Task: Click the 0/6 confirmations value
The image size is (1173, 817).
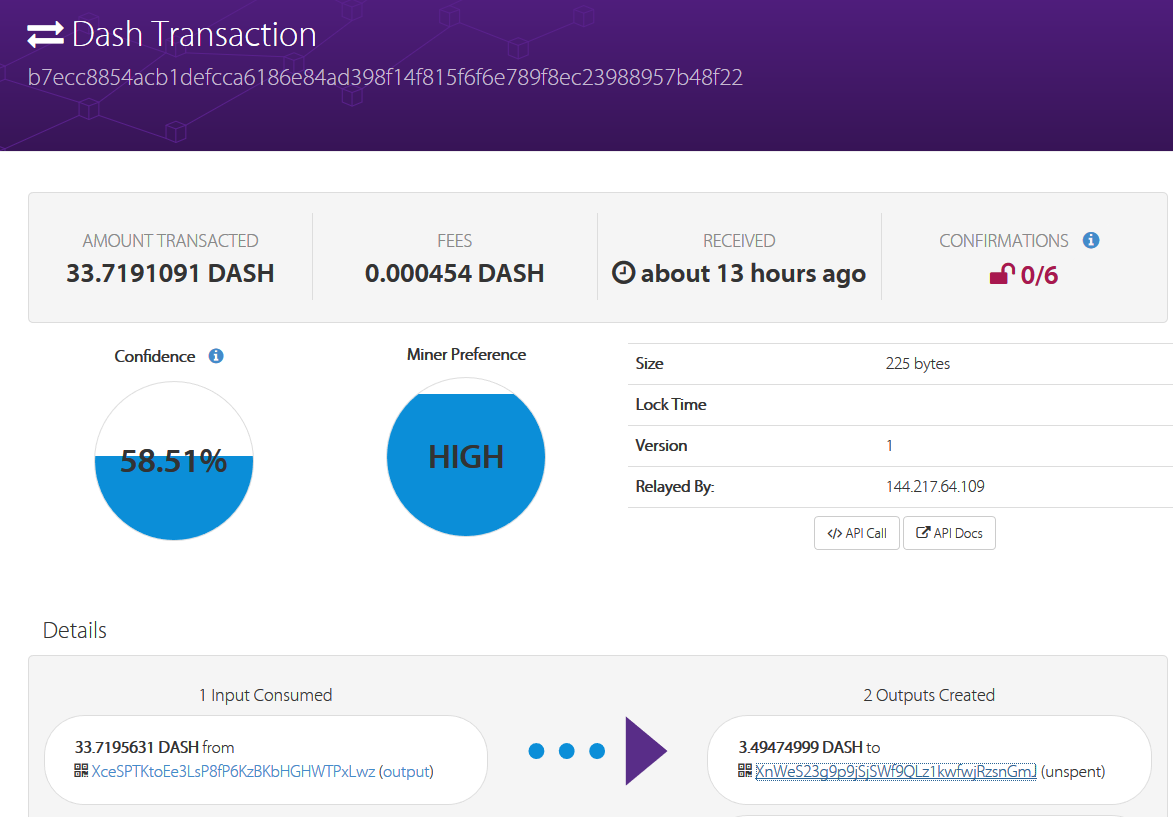Action: [1039, 275]
